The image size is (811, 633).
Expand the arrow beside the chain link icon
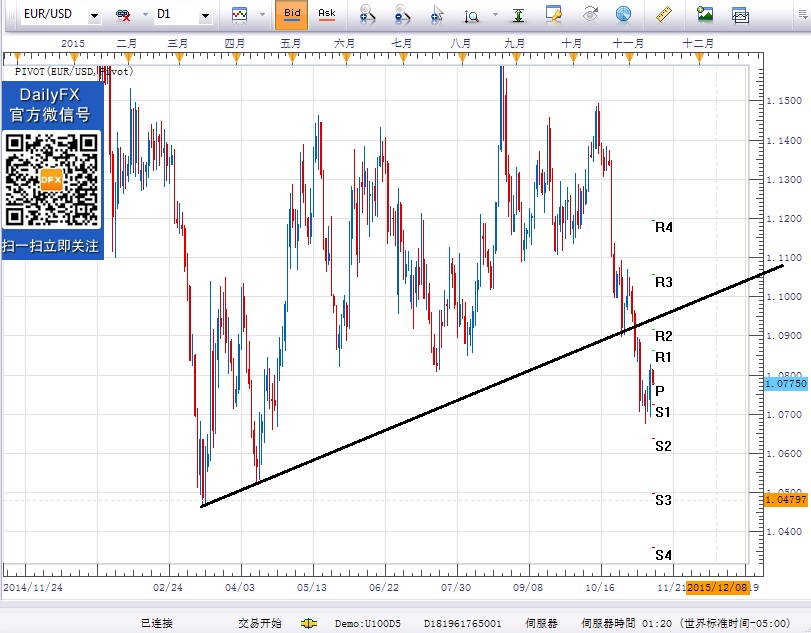tap(145, 15)
